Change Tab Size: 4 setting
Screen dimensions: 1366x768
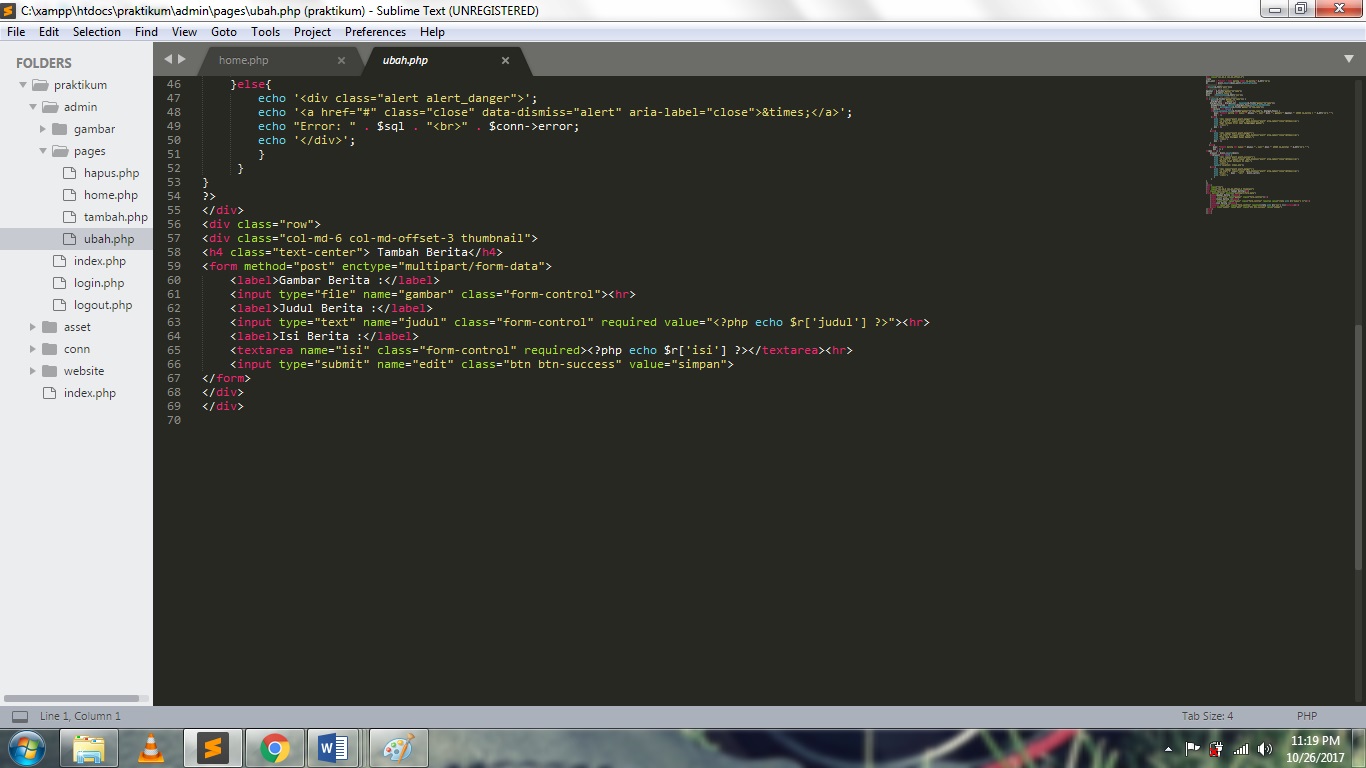pos(1207,716)
